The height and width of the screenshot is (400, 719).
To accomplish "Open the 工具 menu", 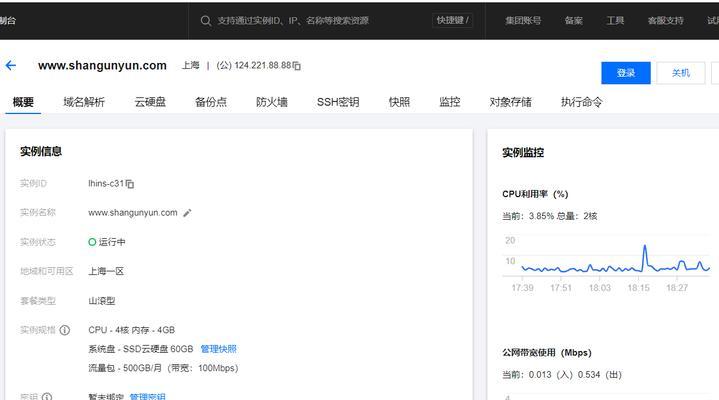I will (x=615, y=21).
